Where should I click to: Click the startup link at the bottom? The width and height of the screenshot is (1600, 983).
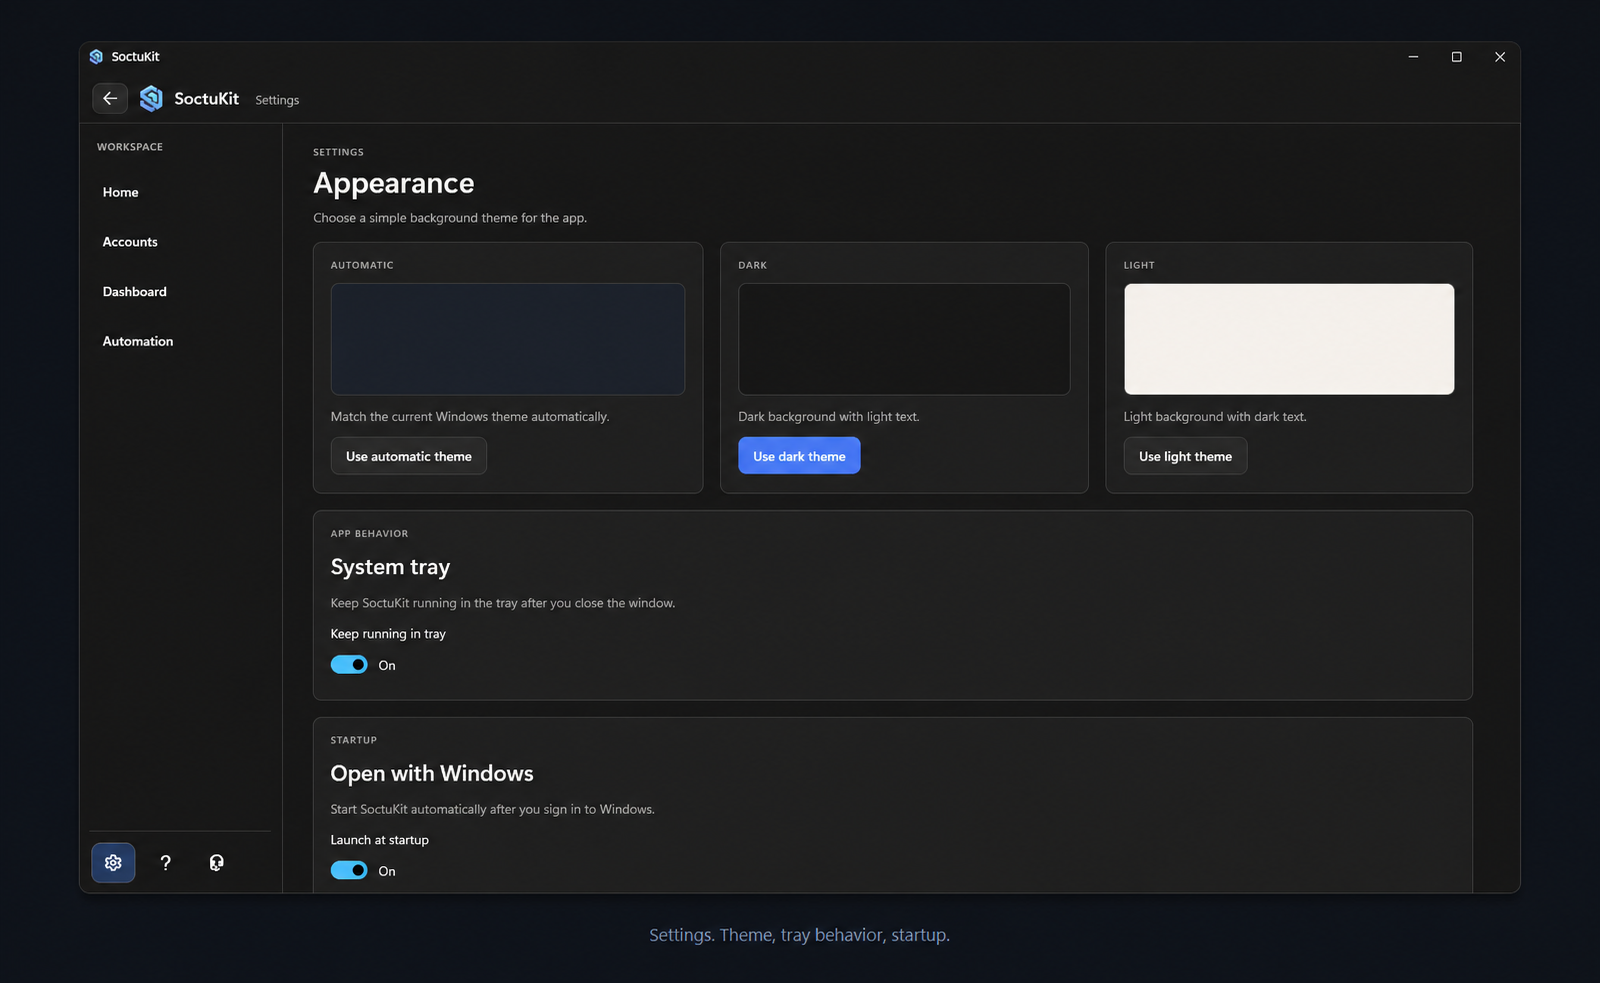coord(918,934)
